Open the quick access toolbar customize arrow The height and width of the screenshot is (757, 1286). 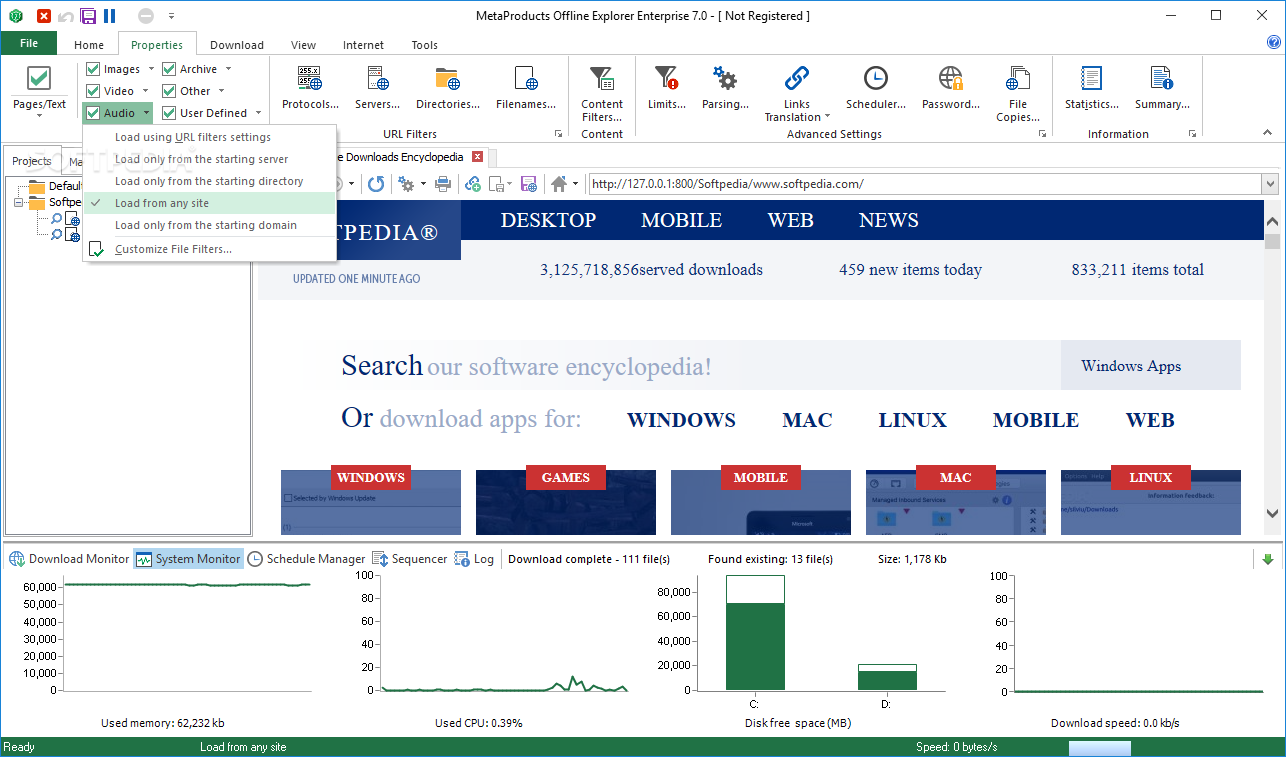pos(171,16)
